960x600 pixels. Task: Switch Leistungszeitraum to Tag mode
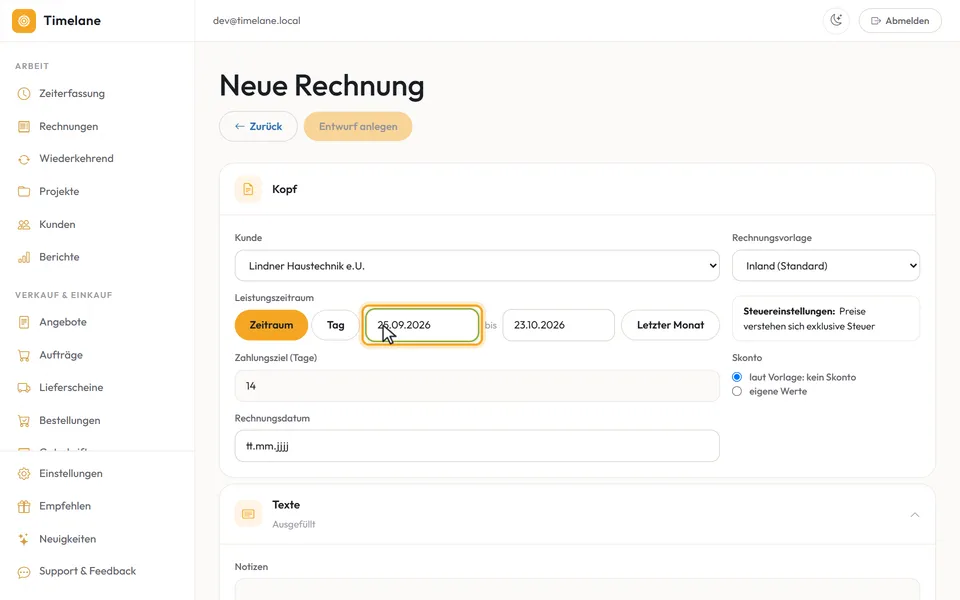(x=335, y=325)
